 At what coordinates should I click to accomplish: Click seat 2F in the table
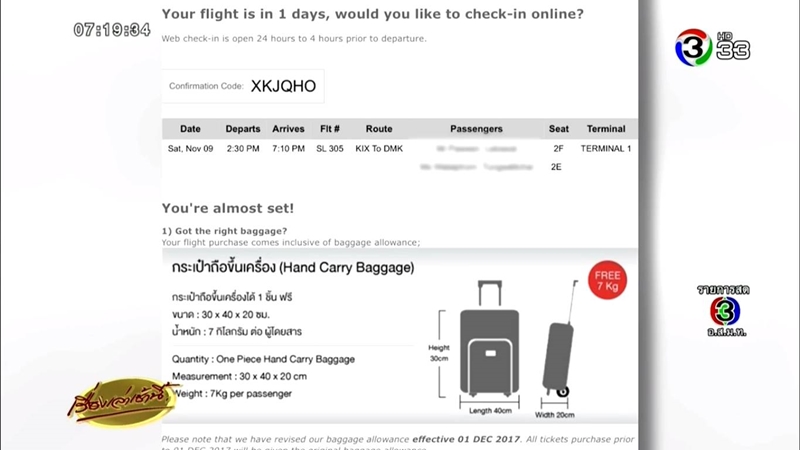[x=558, y=148]
